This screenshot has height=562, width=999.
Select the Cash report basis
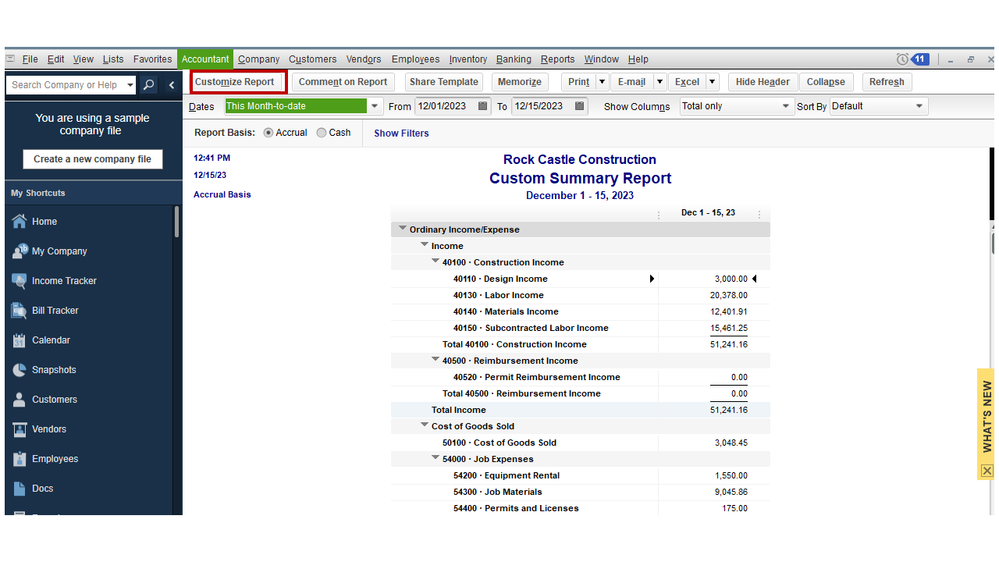(321, 133)
